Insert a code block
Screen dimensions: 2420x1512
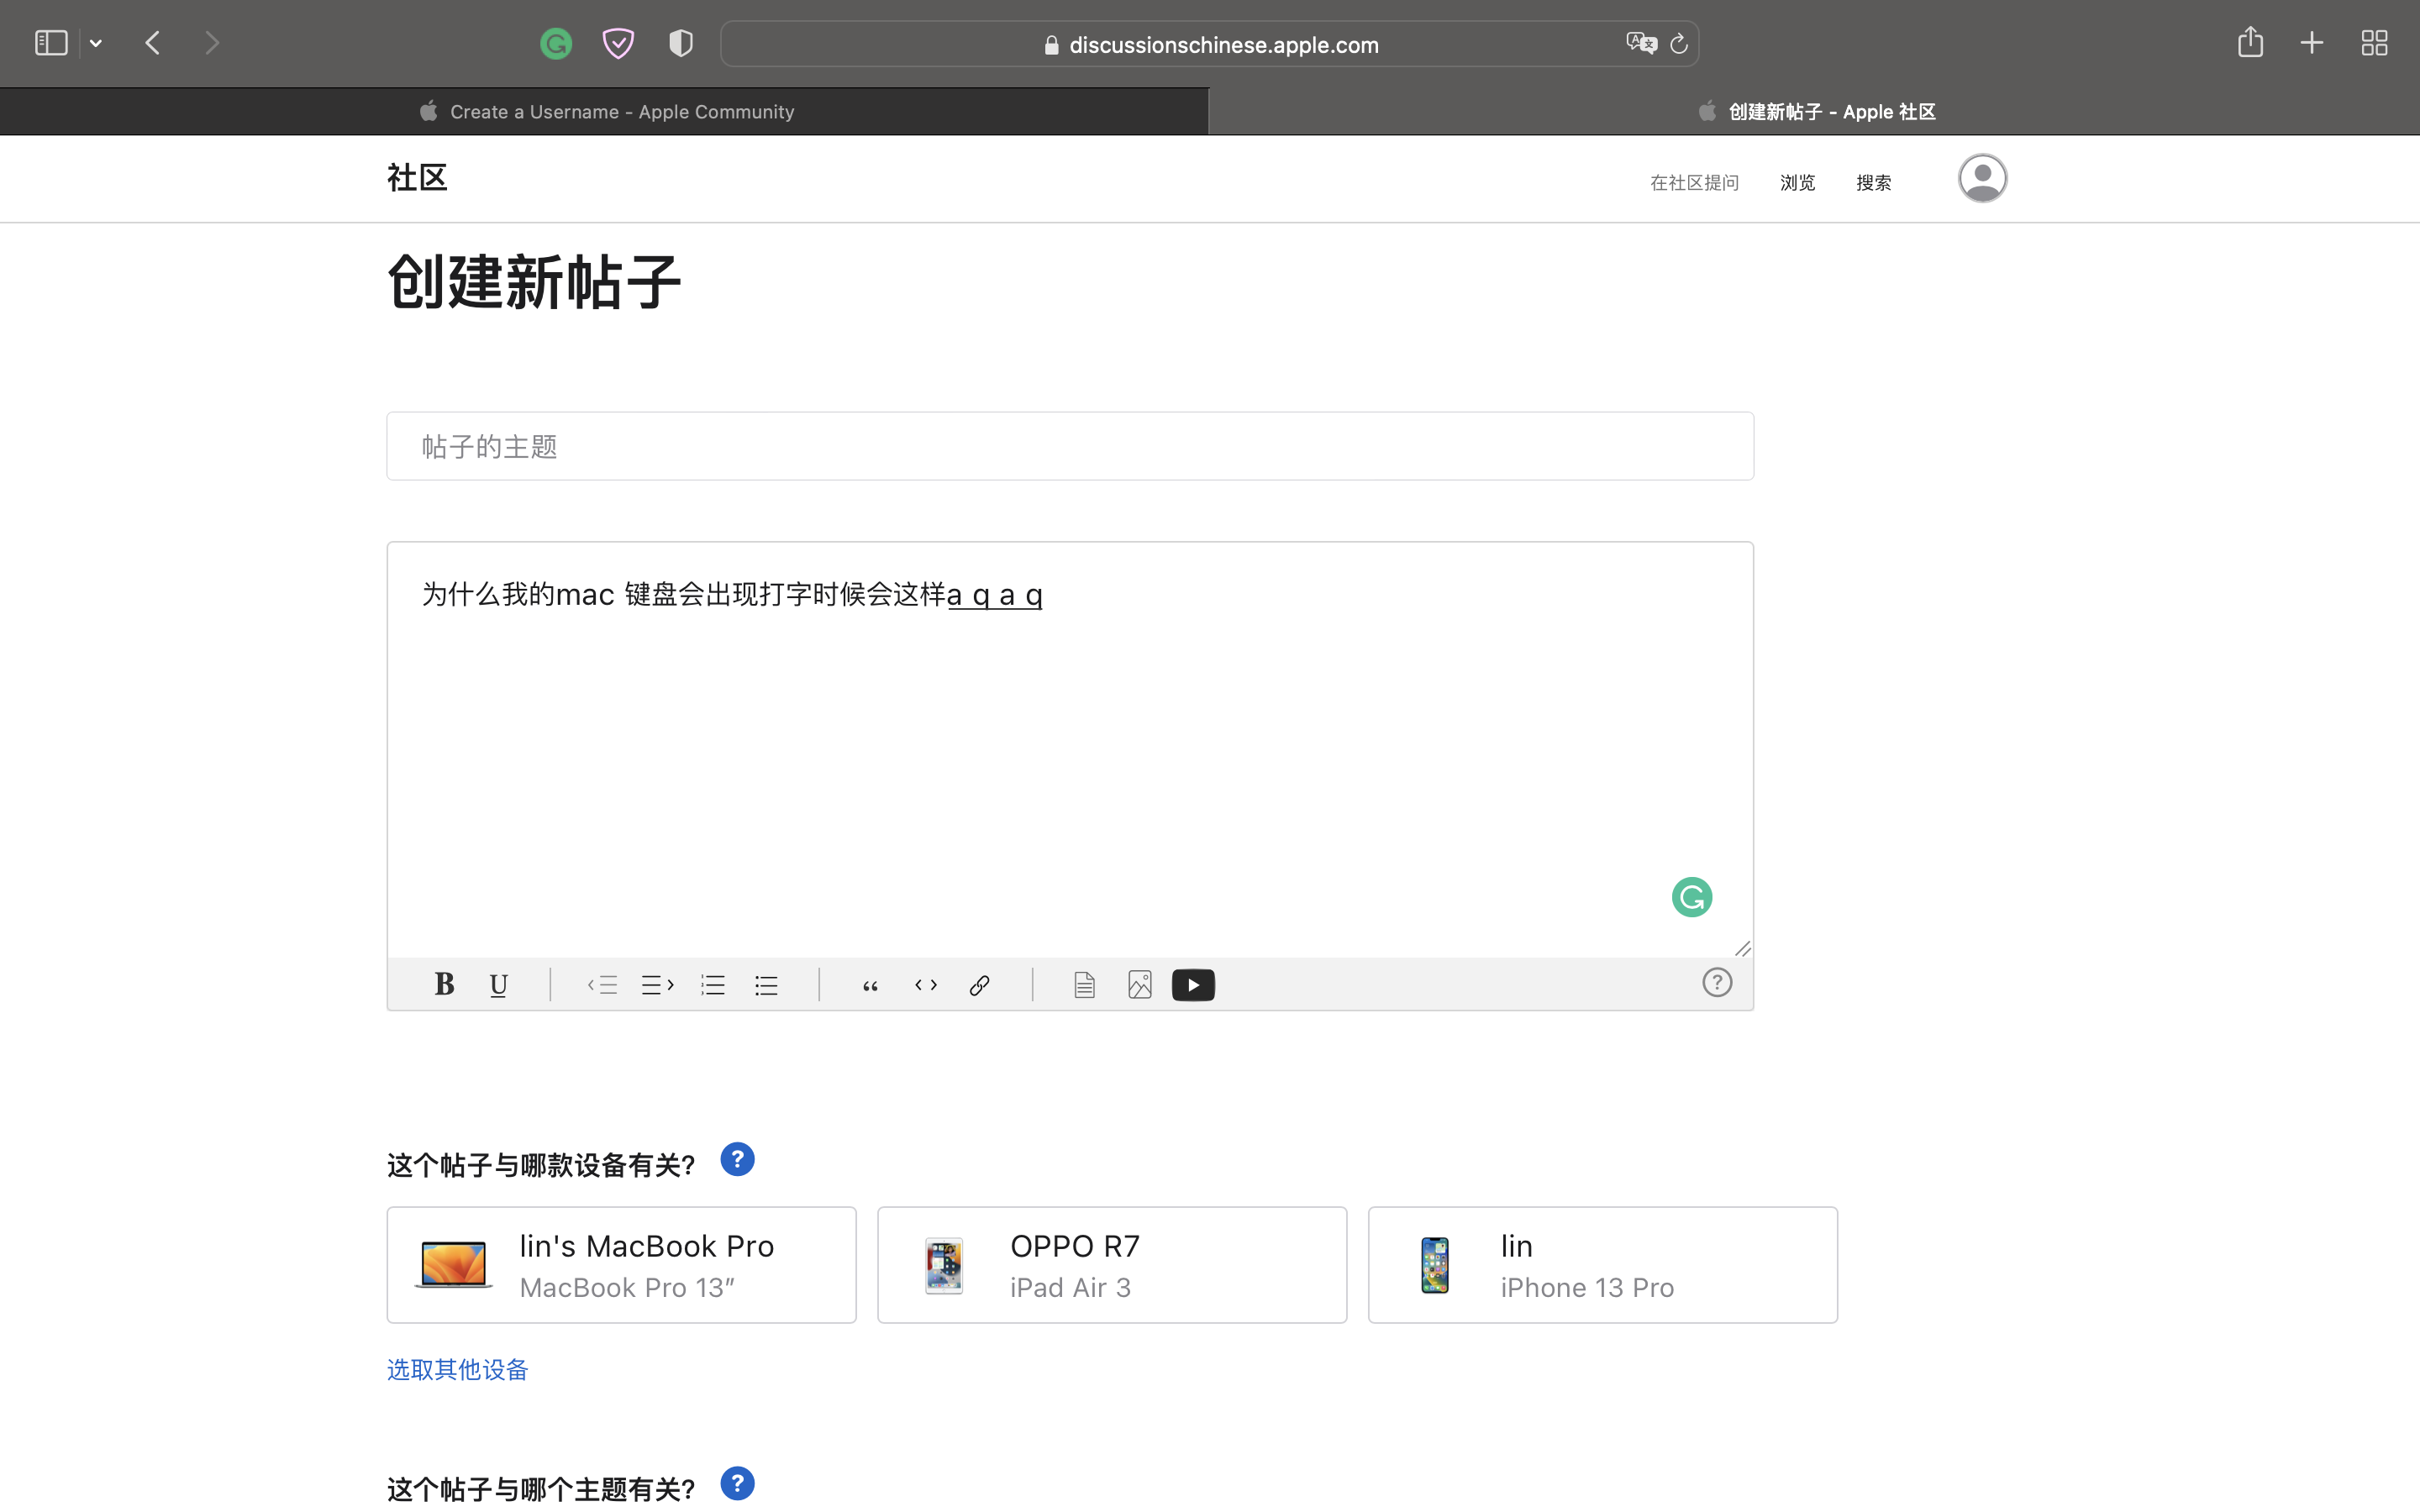point(926,985)
